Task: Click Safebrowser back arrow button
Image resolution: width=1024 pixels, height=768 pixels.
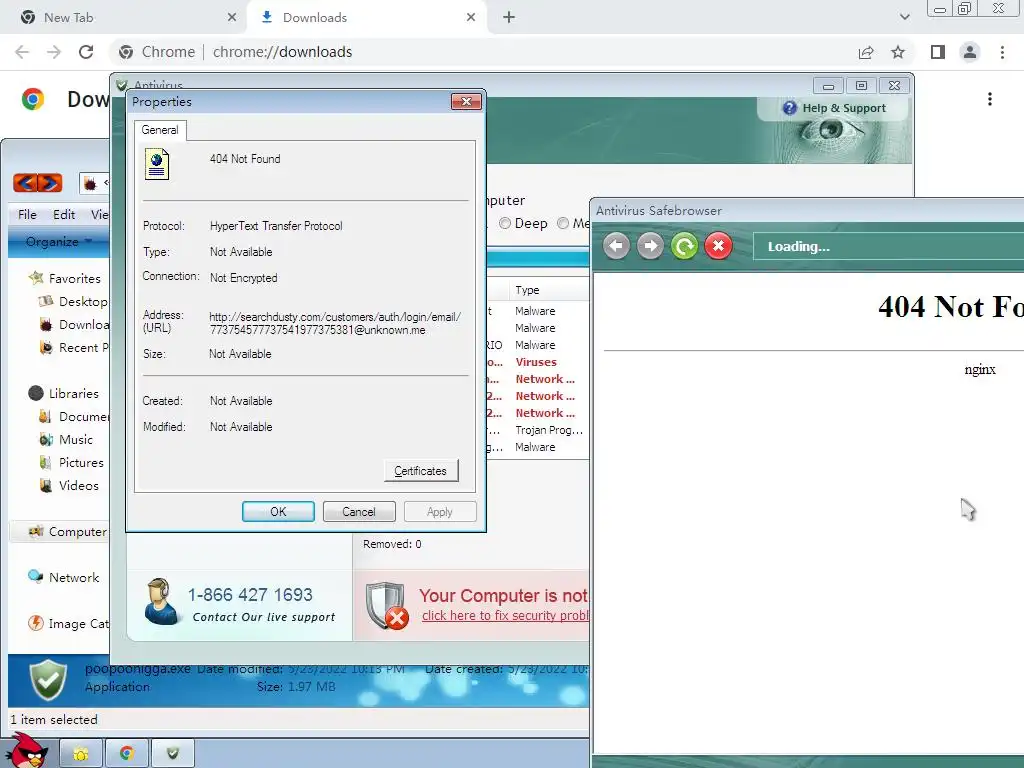Action: [616, 246]
